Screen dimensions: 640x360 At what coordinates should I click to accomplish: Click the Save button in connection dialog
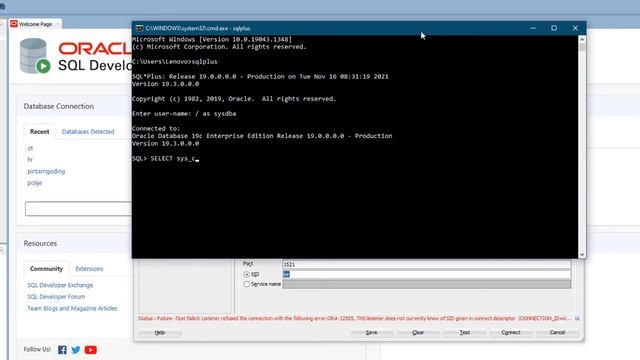pyautogui.click(x=371, y=333)
